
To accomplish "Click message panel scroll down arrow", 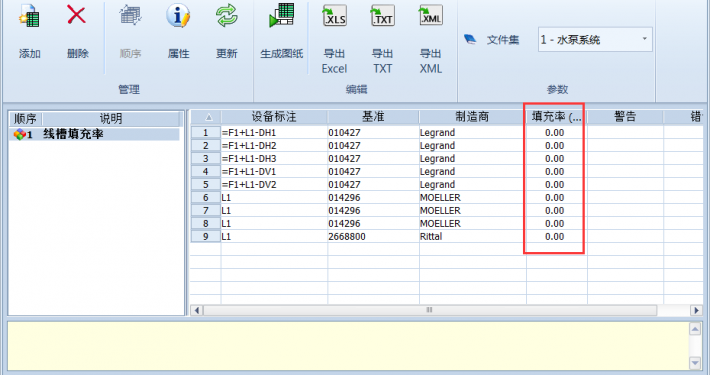I will [695, 363].
